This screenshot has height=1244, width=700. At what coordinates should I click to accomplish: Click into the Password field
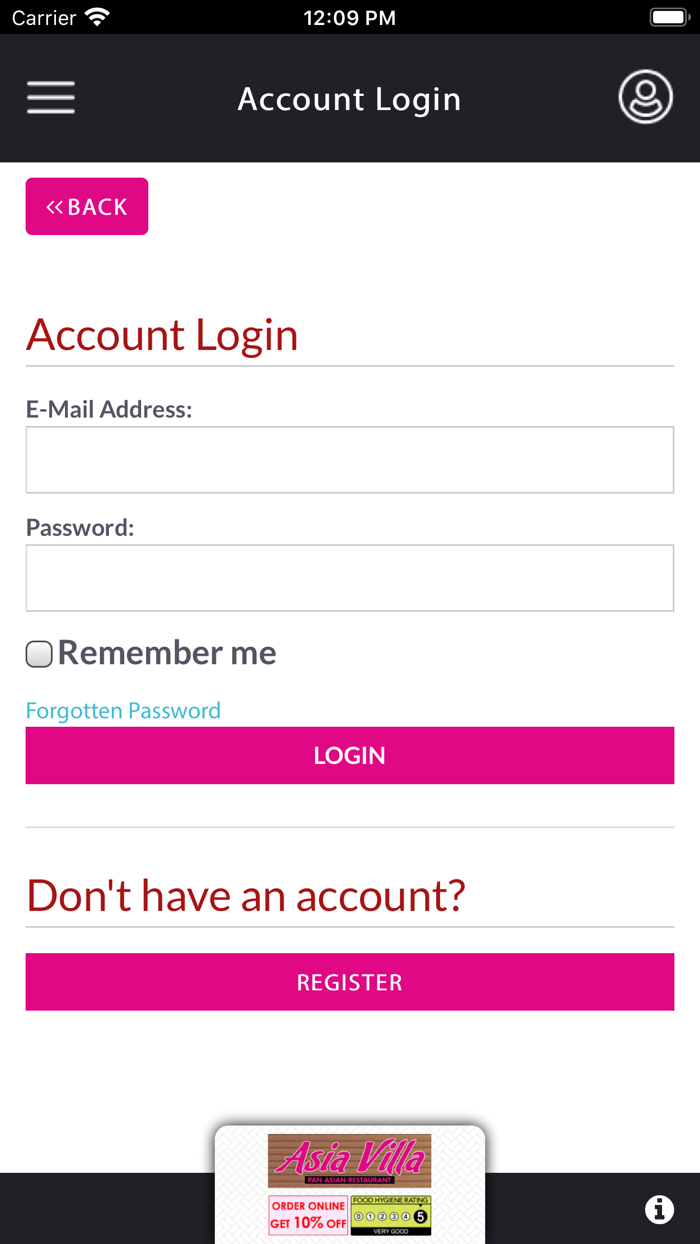pos(349,578)
